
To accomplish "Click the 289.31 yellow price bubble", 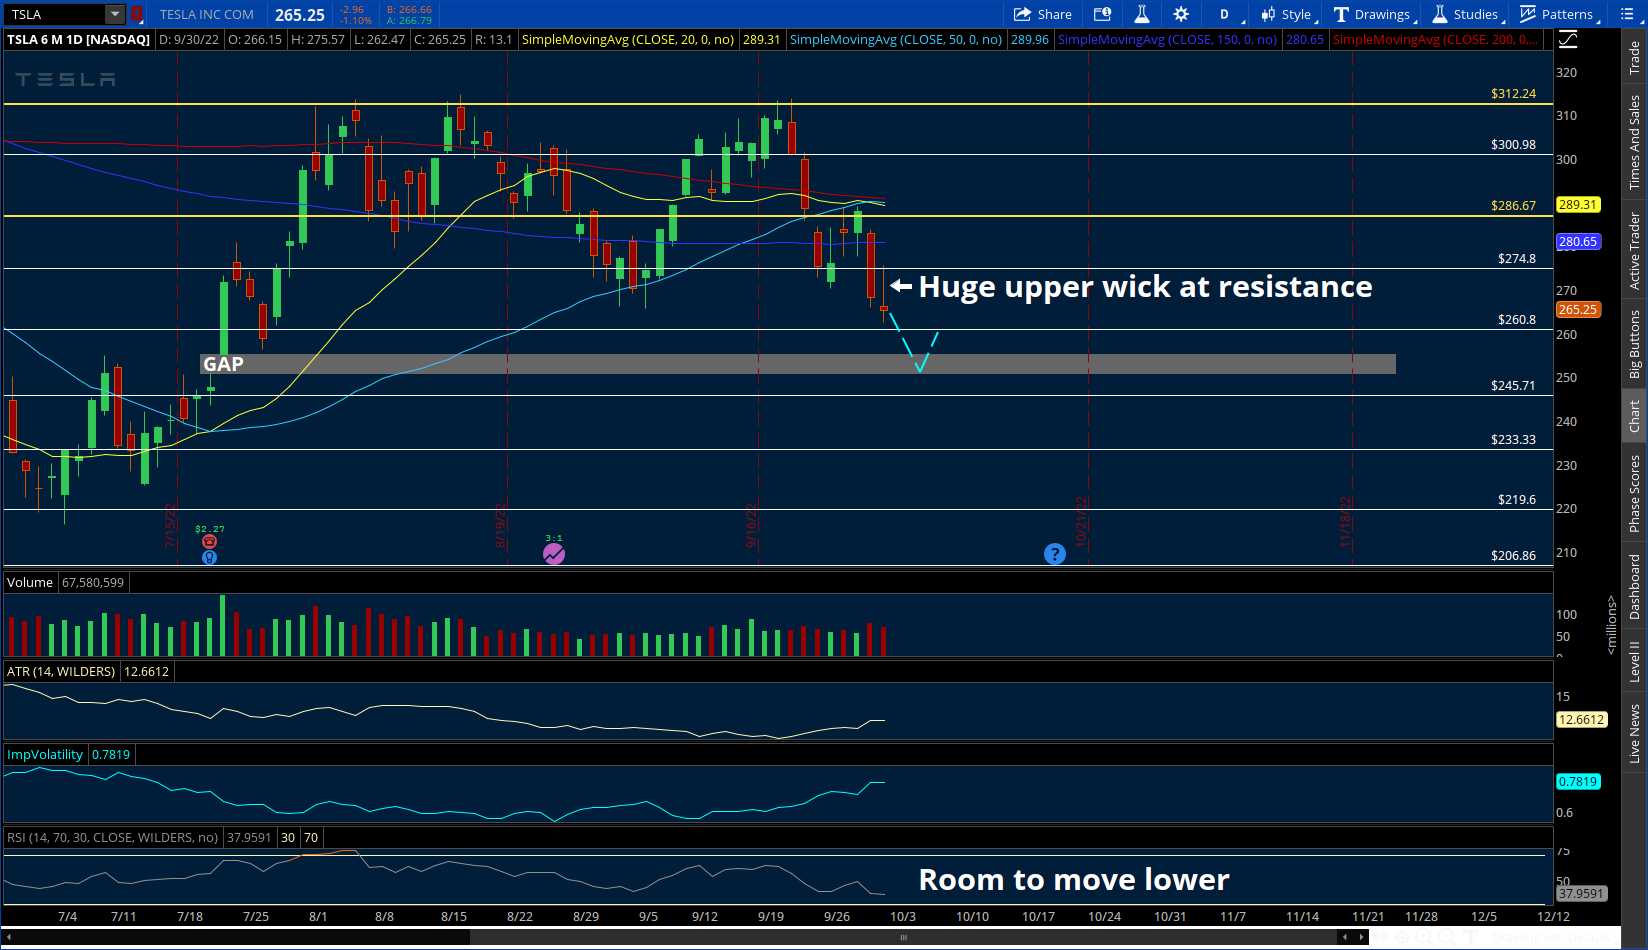I will (x=1578, y=205).
